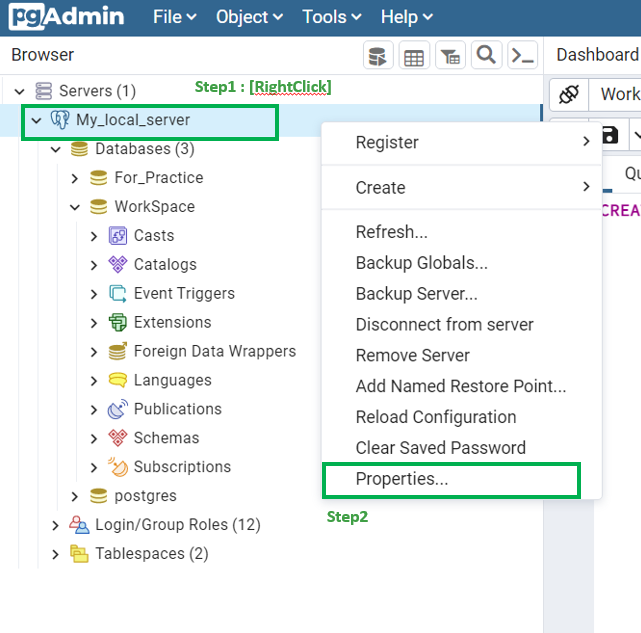Expand the Languages node
Viewport: 641px width, 633px height.
[x=94, y=381]
